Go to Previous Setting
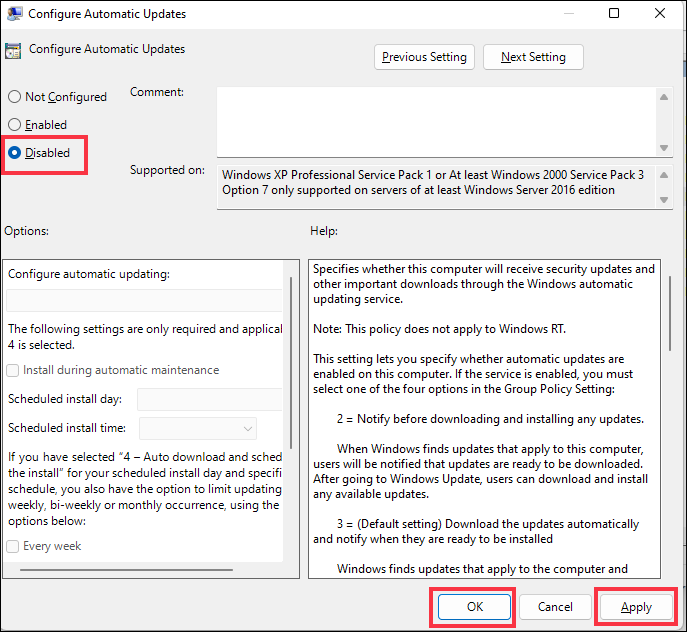Viewport: 687px width, 632px height. (x=424, y=57)
